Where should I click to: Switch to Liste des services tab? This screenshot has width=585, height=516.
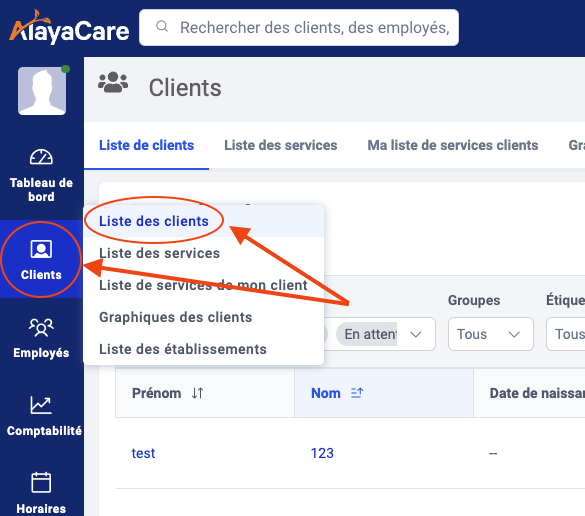tap(281, 145)
